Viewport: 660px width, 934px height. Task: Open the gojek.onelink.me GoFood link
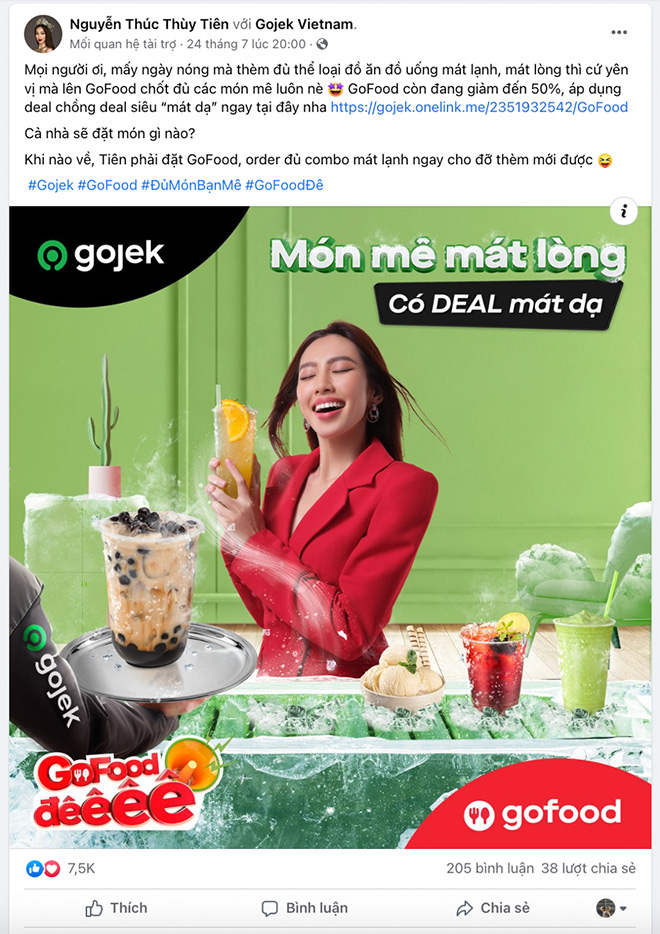point(480,107)
